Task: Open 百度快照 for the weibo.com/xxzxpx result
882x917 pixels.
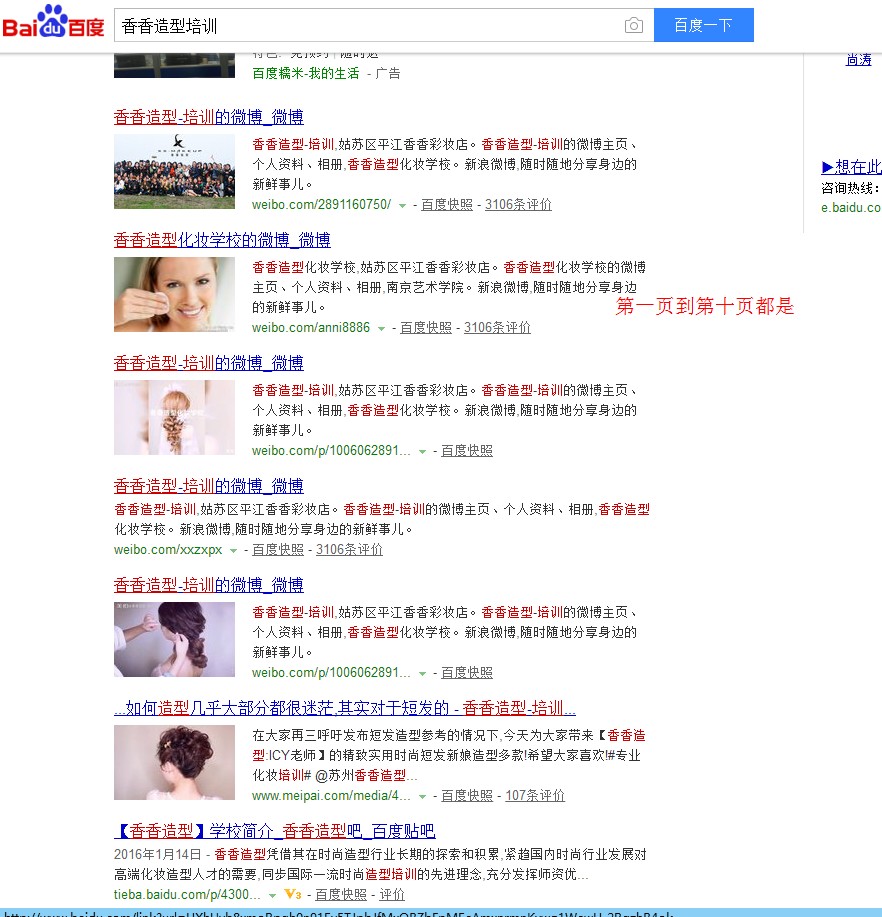Action: (278, 550)
